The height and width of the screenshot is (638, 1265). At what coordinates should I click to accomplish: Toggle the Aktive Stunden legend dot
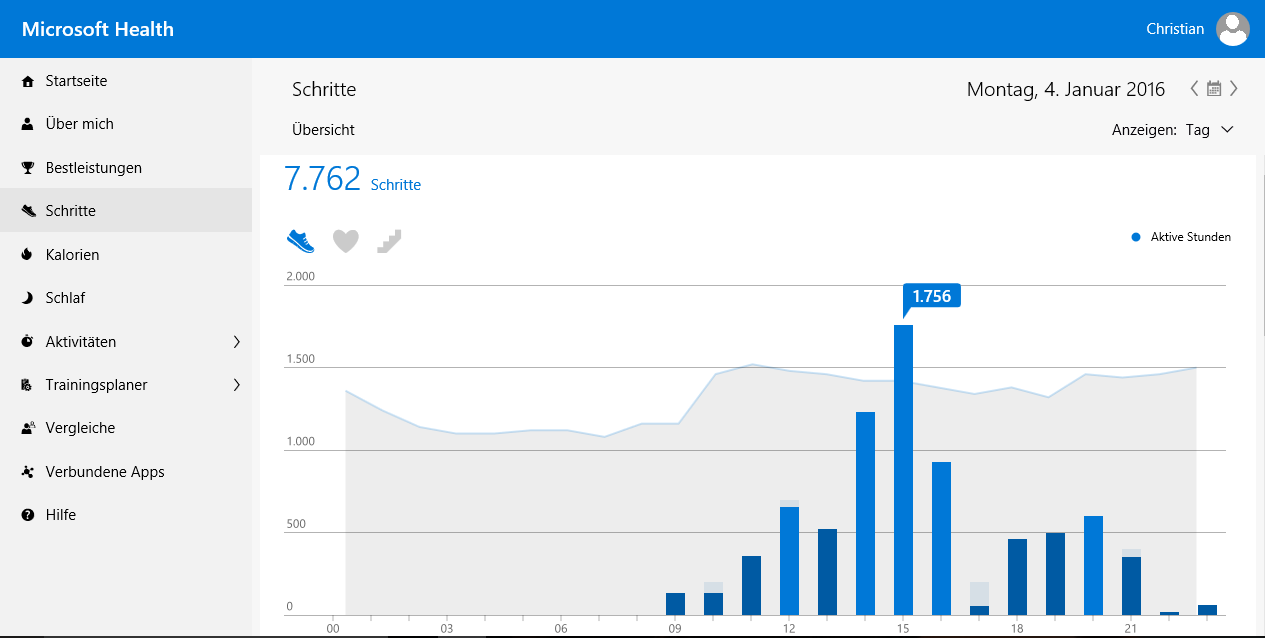[1136, 237]
